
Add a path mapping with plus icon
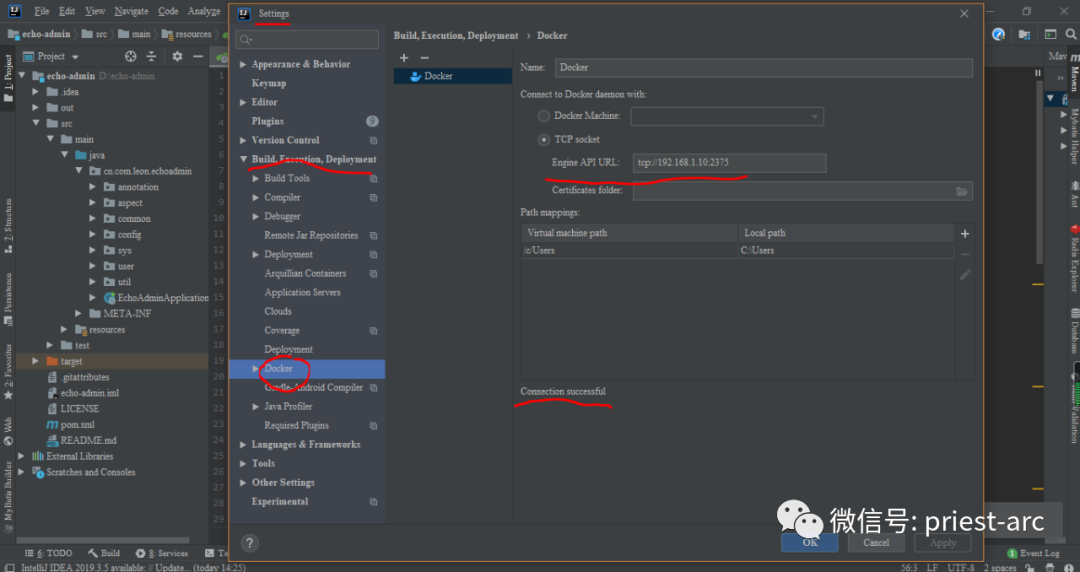point(965,234)
